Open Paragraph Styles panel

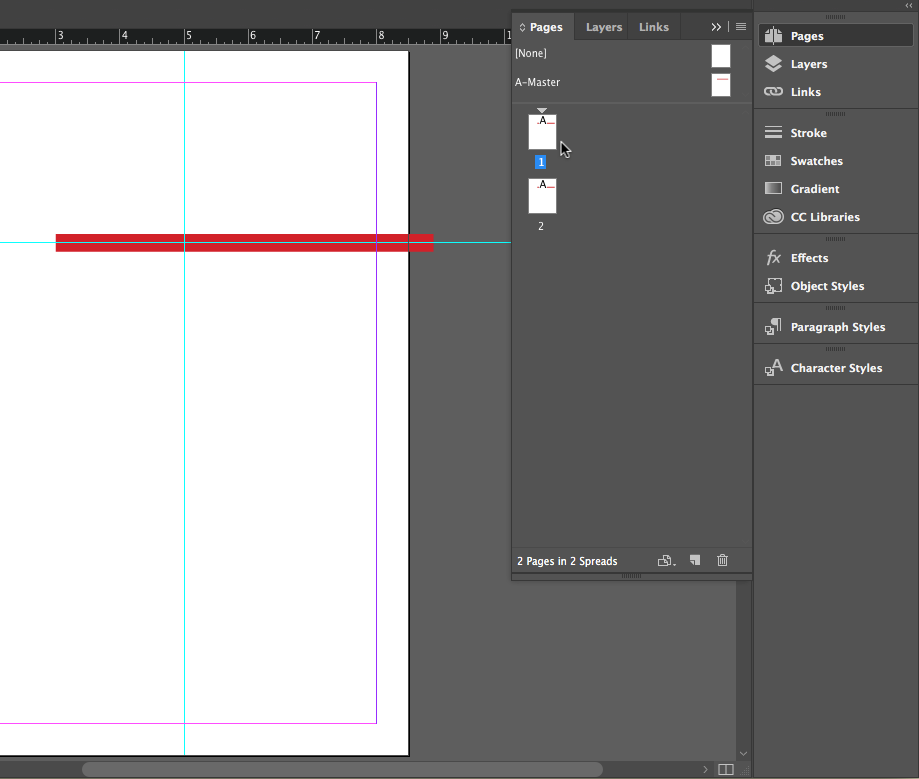pos(837,327)
